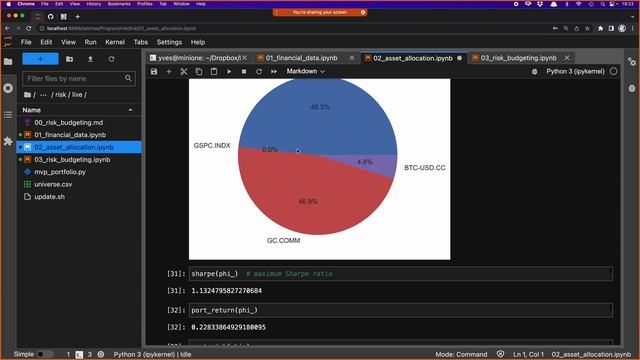Focus the Filter files by name field
The width and height of the screenshot is (640, 360).
[x=79, y=78]
